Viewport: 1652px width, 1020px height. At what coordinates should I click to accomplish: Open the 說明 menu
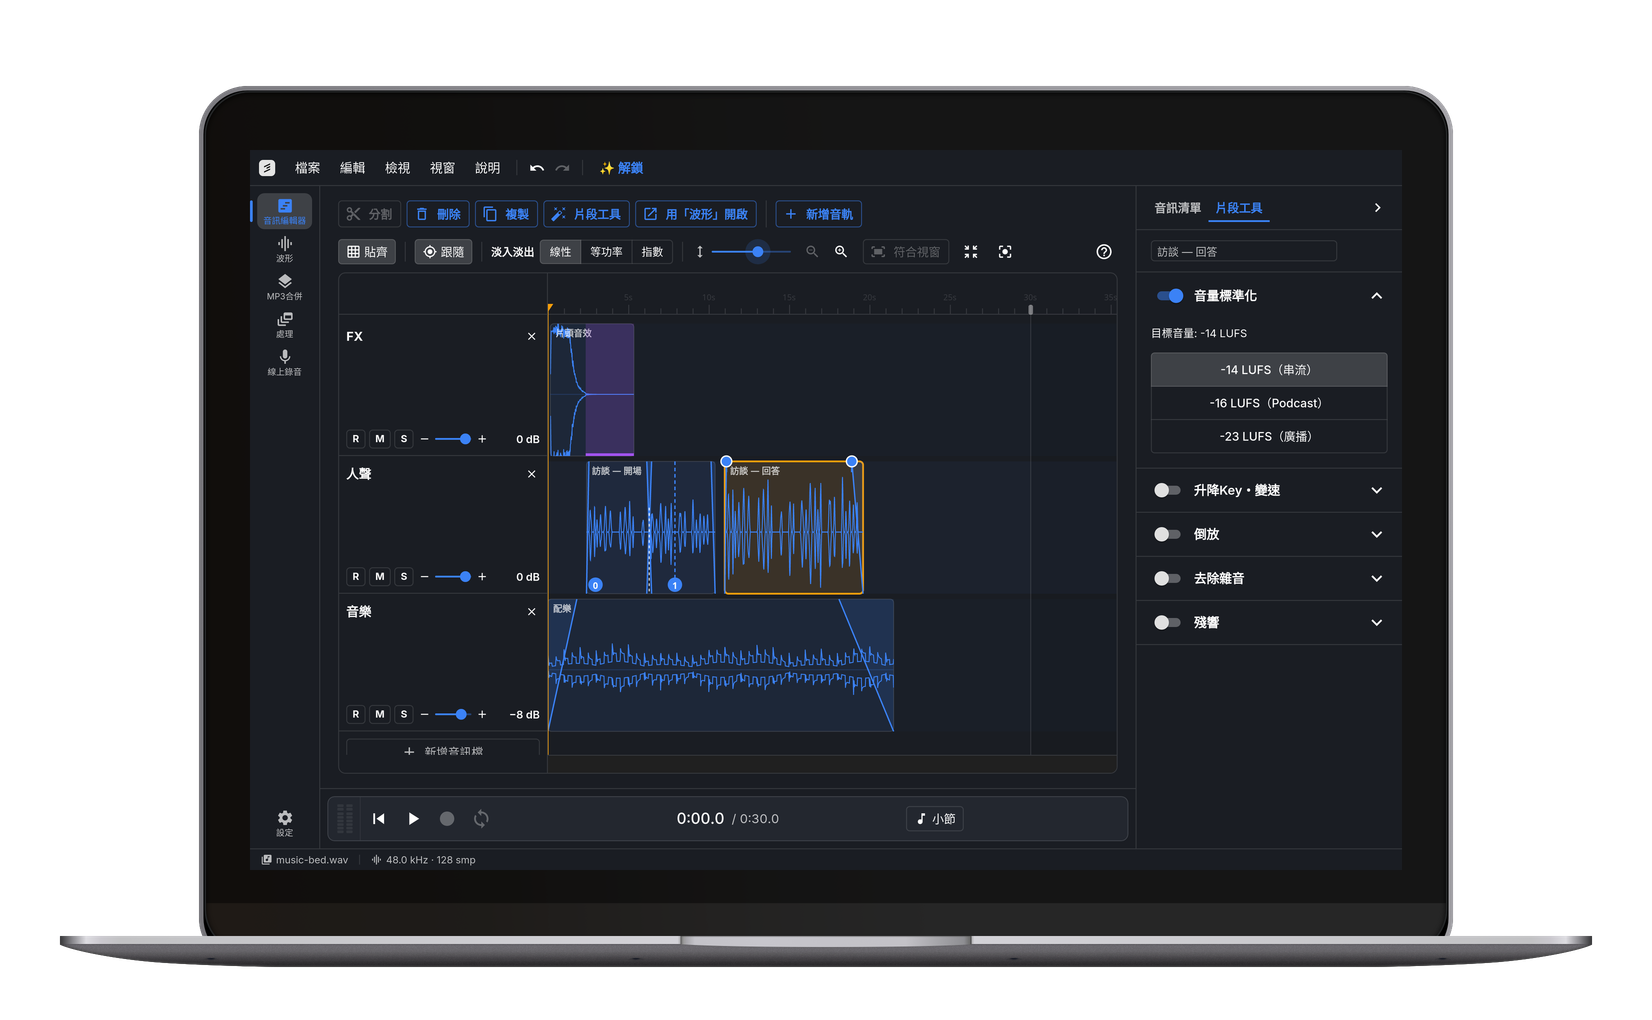[488, 168]
